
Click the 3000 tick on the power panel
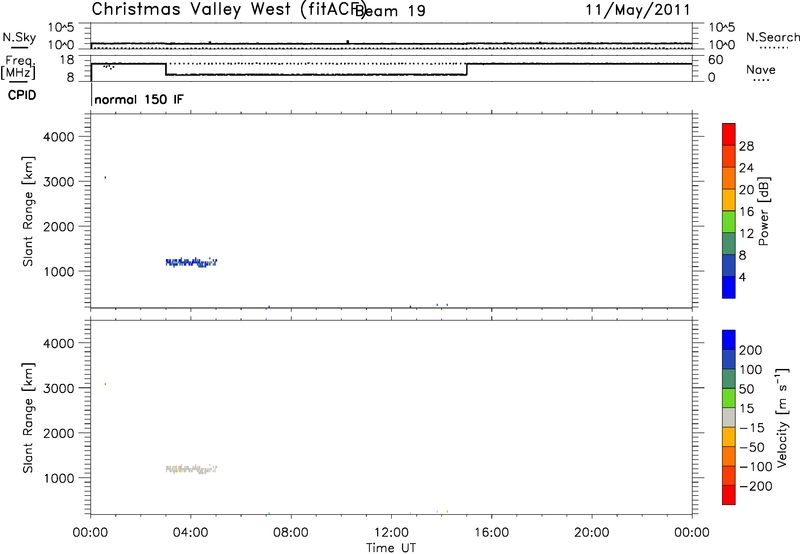coord(59,182)
